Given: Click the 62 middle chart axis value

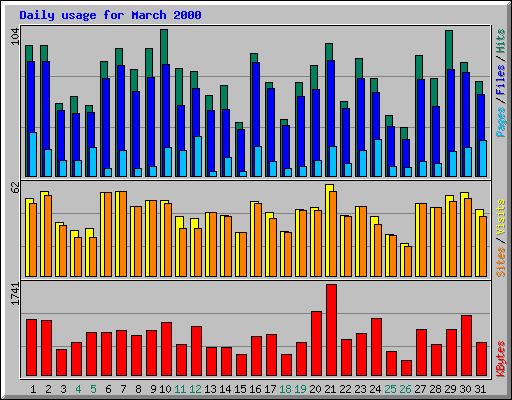Looking at the screenshot, I should click(15, 188).
